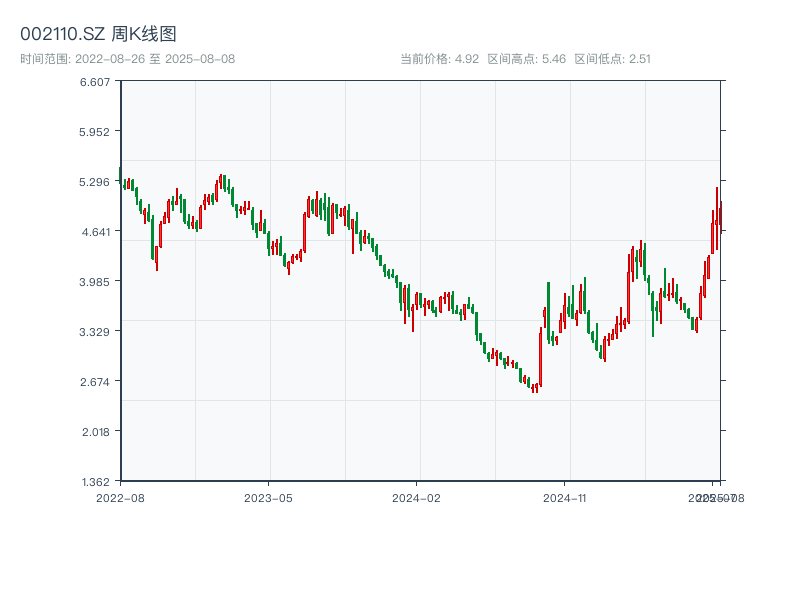Click the 时间范围 date range text
The width and height of the screenshot is (800, 600).
[x=127, y=59]
